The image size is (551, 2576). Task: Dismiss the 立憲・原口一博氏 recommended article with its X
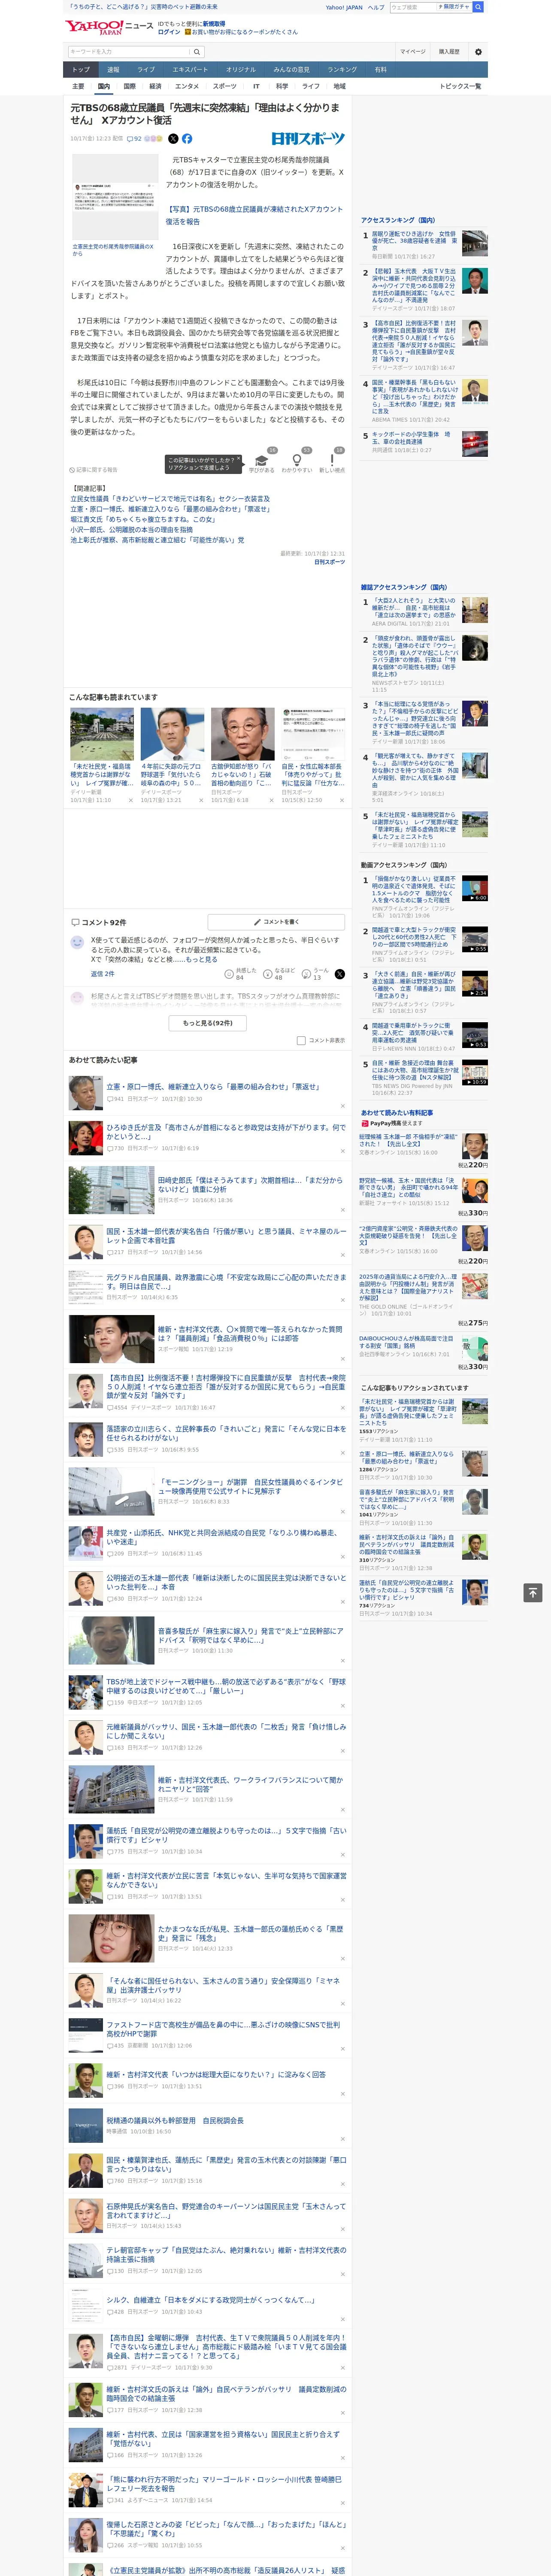[x=342, y=1106]
